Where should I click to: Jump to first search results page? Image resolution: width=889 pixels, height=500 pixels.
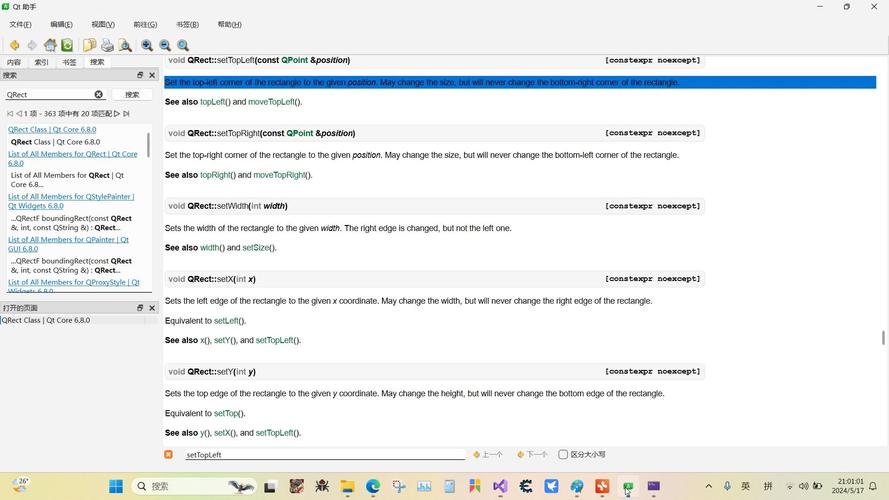coord(10,113)
